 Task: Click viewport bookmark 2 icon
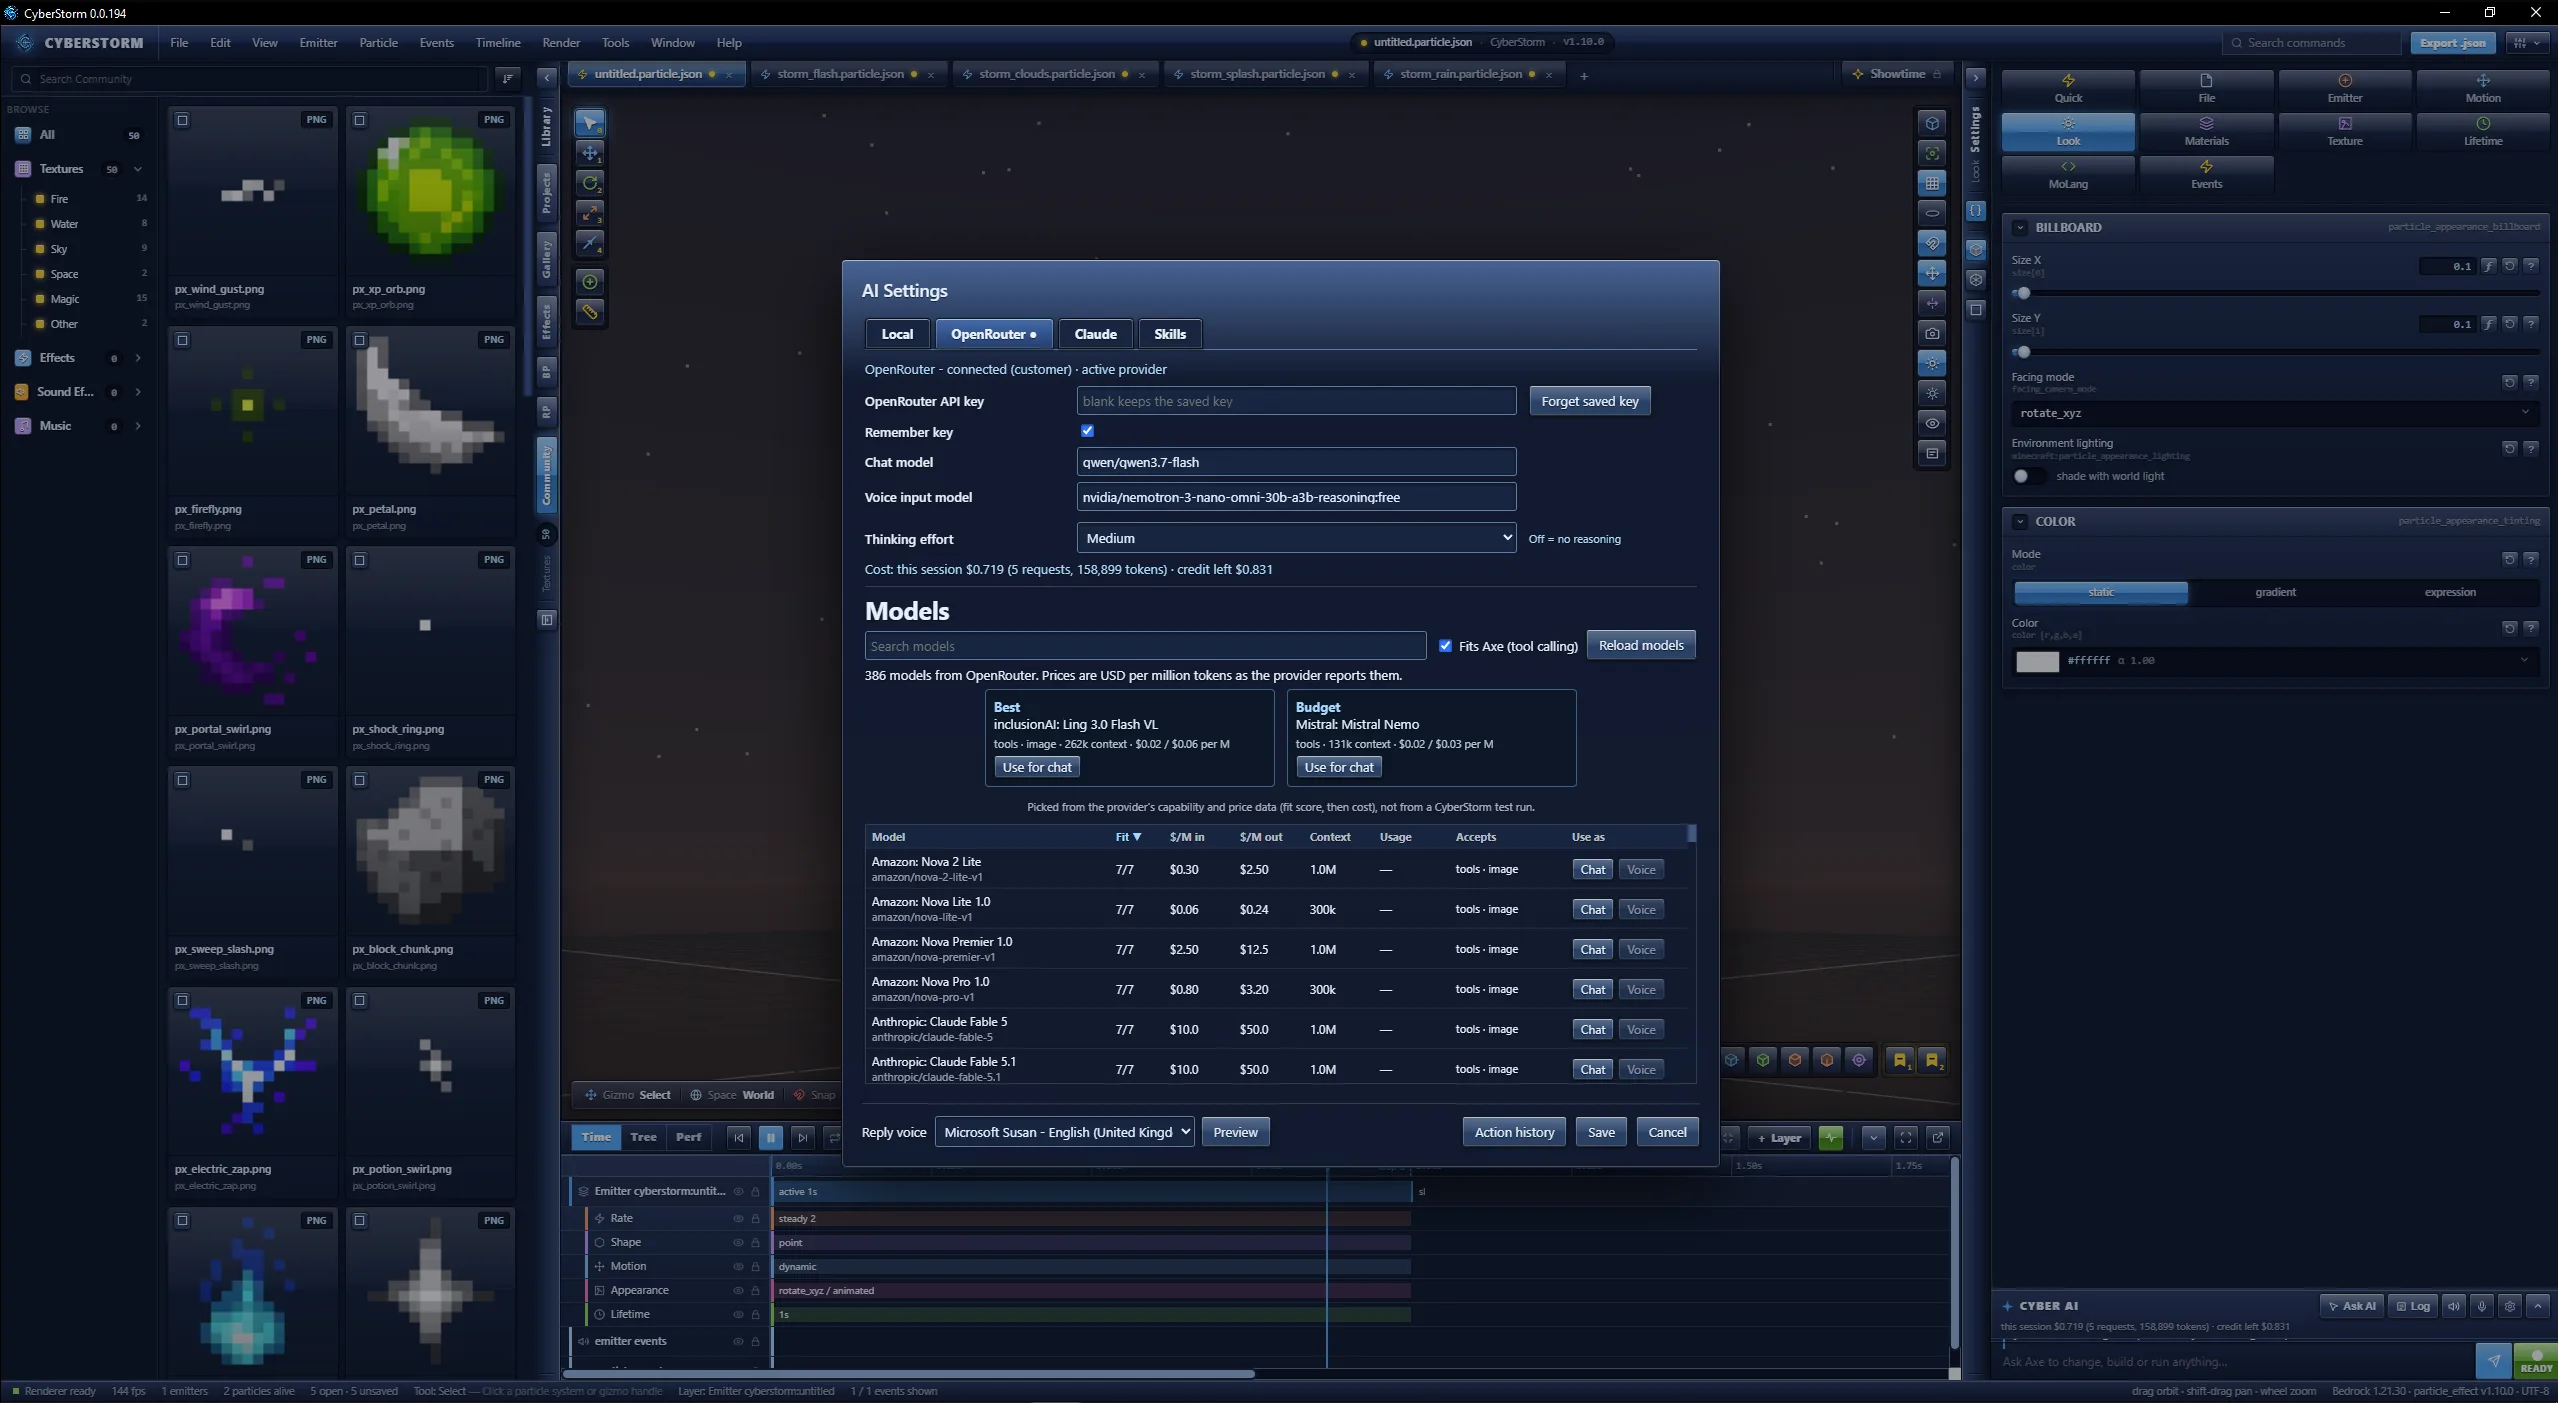click(1932, 1060)
